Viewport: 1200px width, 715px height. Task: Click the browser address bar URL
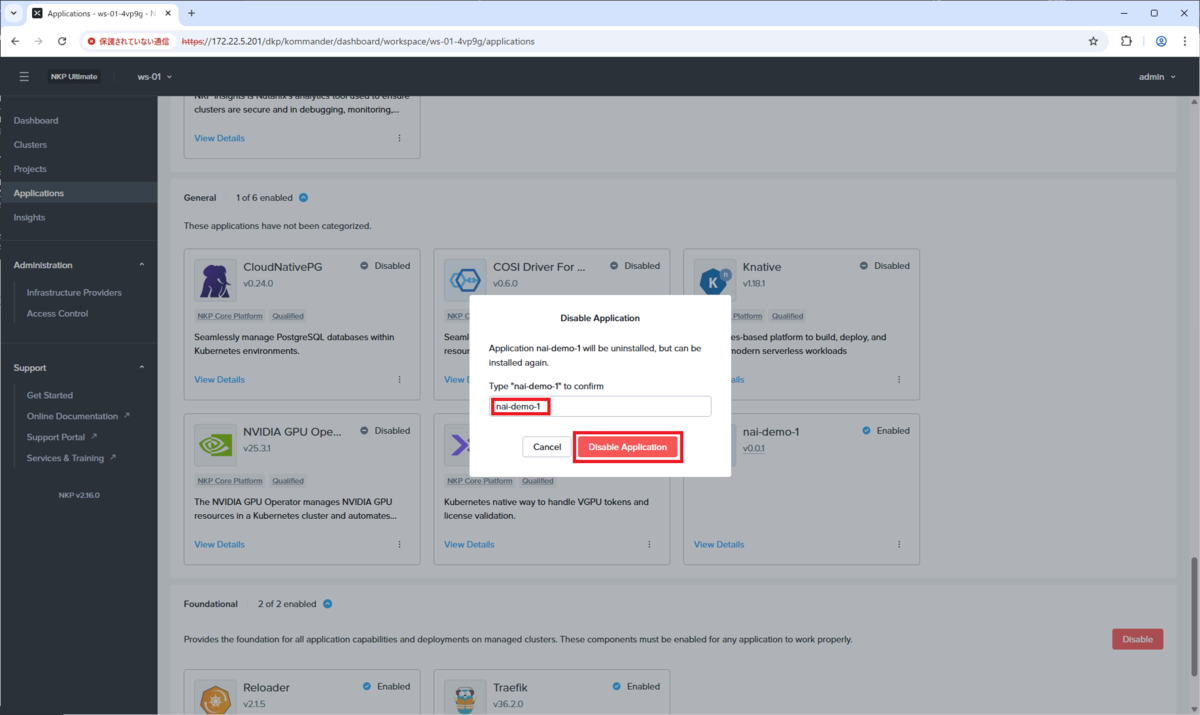[358, 41]
